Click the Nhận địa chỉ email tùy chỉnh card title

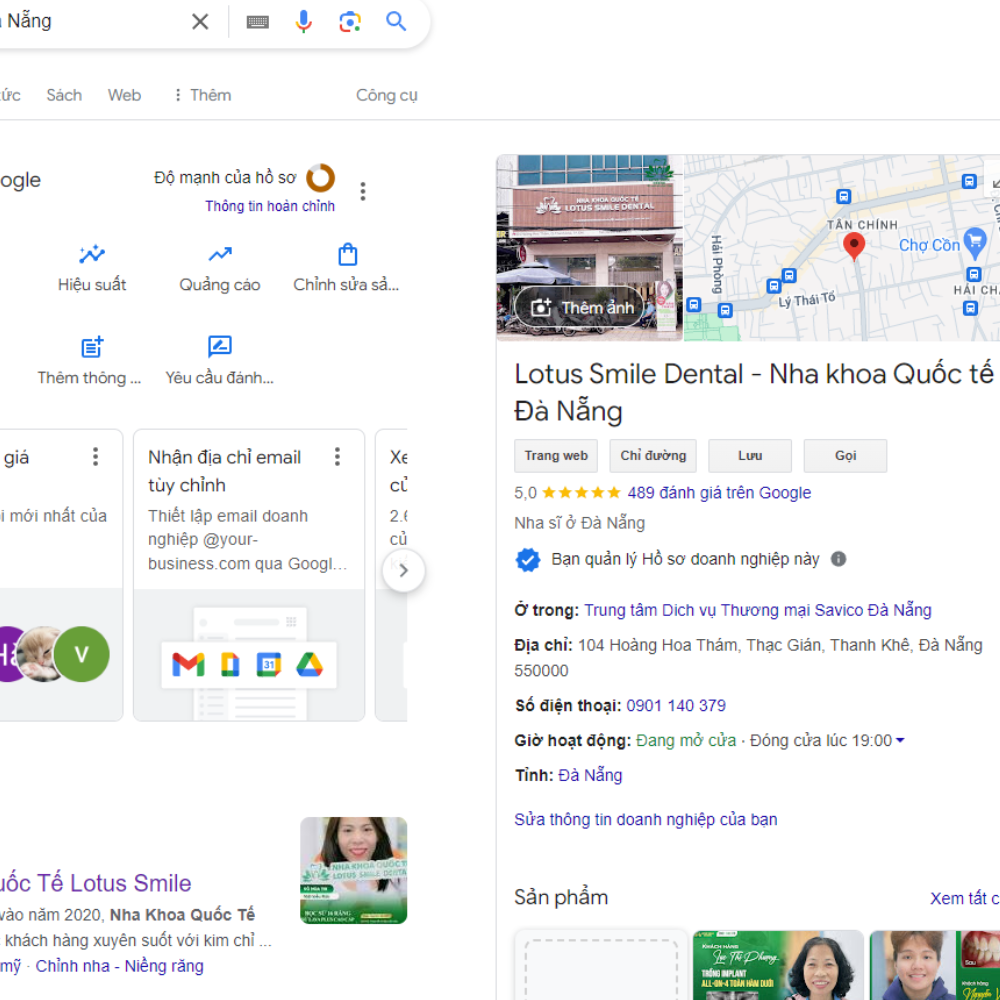click(x=224, y=471)
